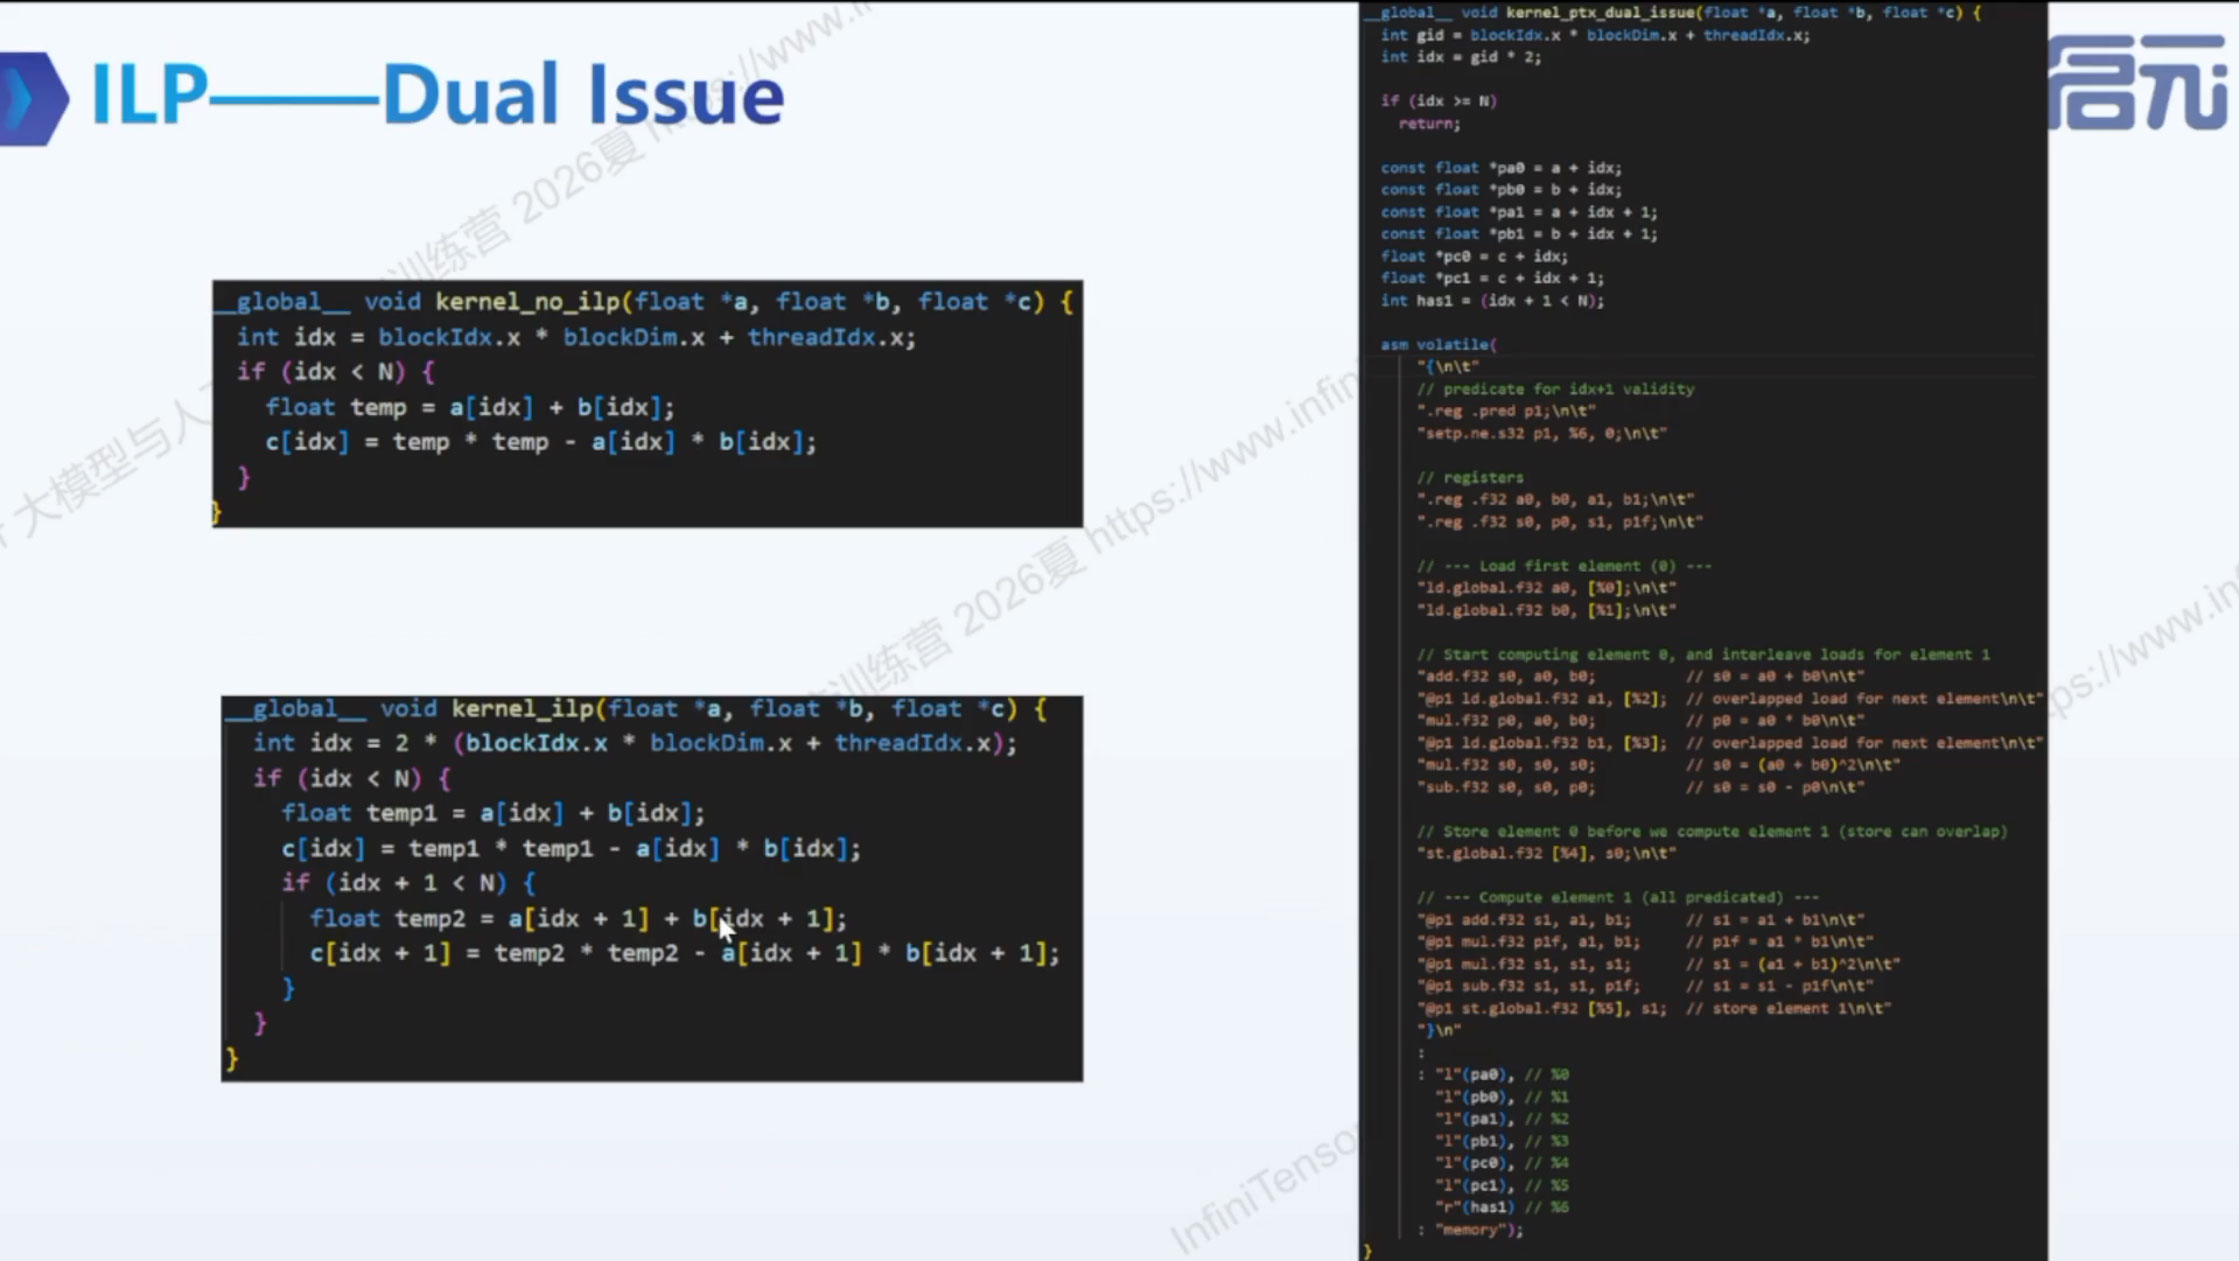
Task: Click the "asm volatile(" statement
Action: coord(1438,344)
